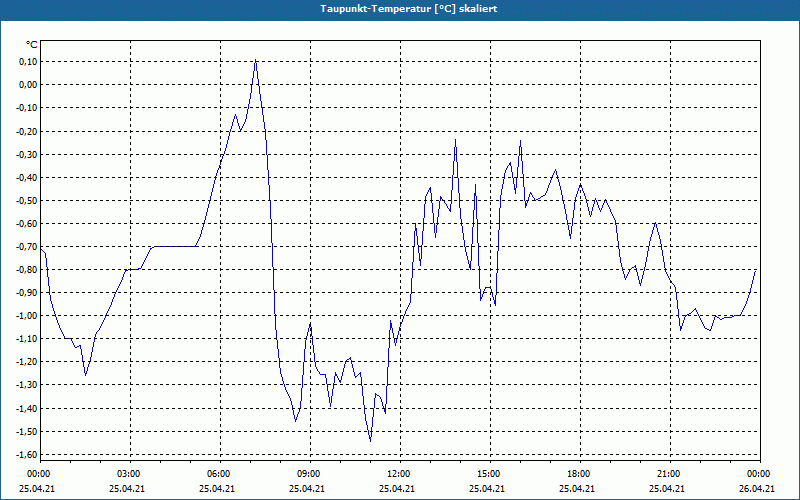Click the -0,50 axis value
Screen dimensions: 800x500
point(26,201)
